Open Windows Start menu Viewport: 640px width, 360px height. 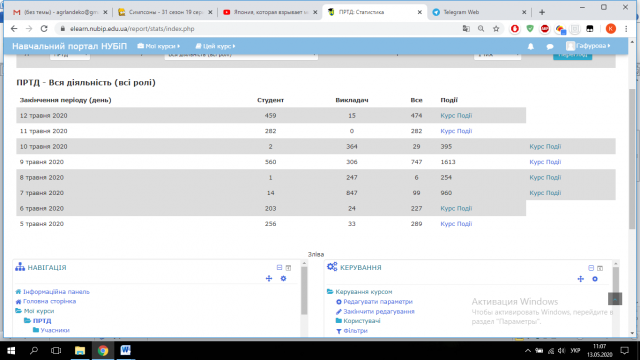pyautogui.click(x=11, y=351)
